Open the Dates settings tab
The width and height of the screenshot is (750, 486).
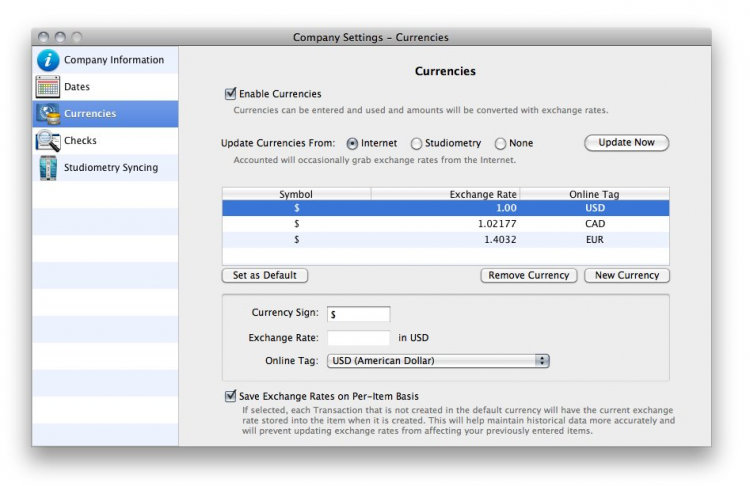[77, 87]
